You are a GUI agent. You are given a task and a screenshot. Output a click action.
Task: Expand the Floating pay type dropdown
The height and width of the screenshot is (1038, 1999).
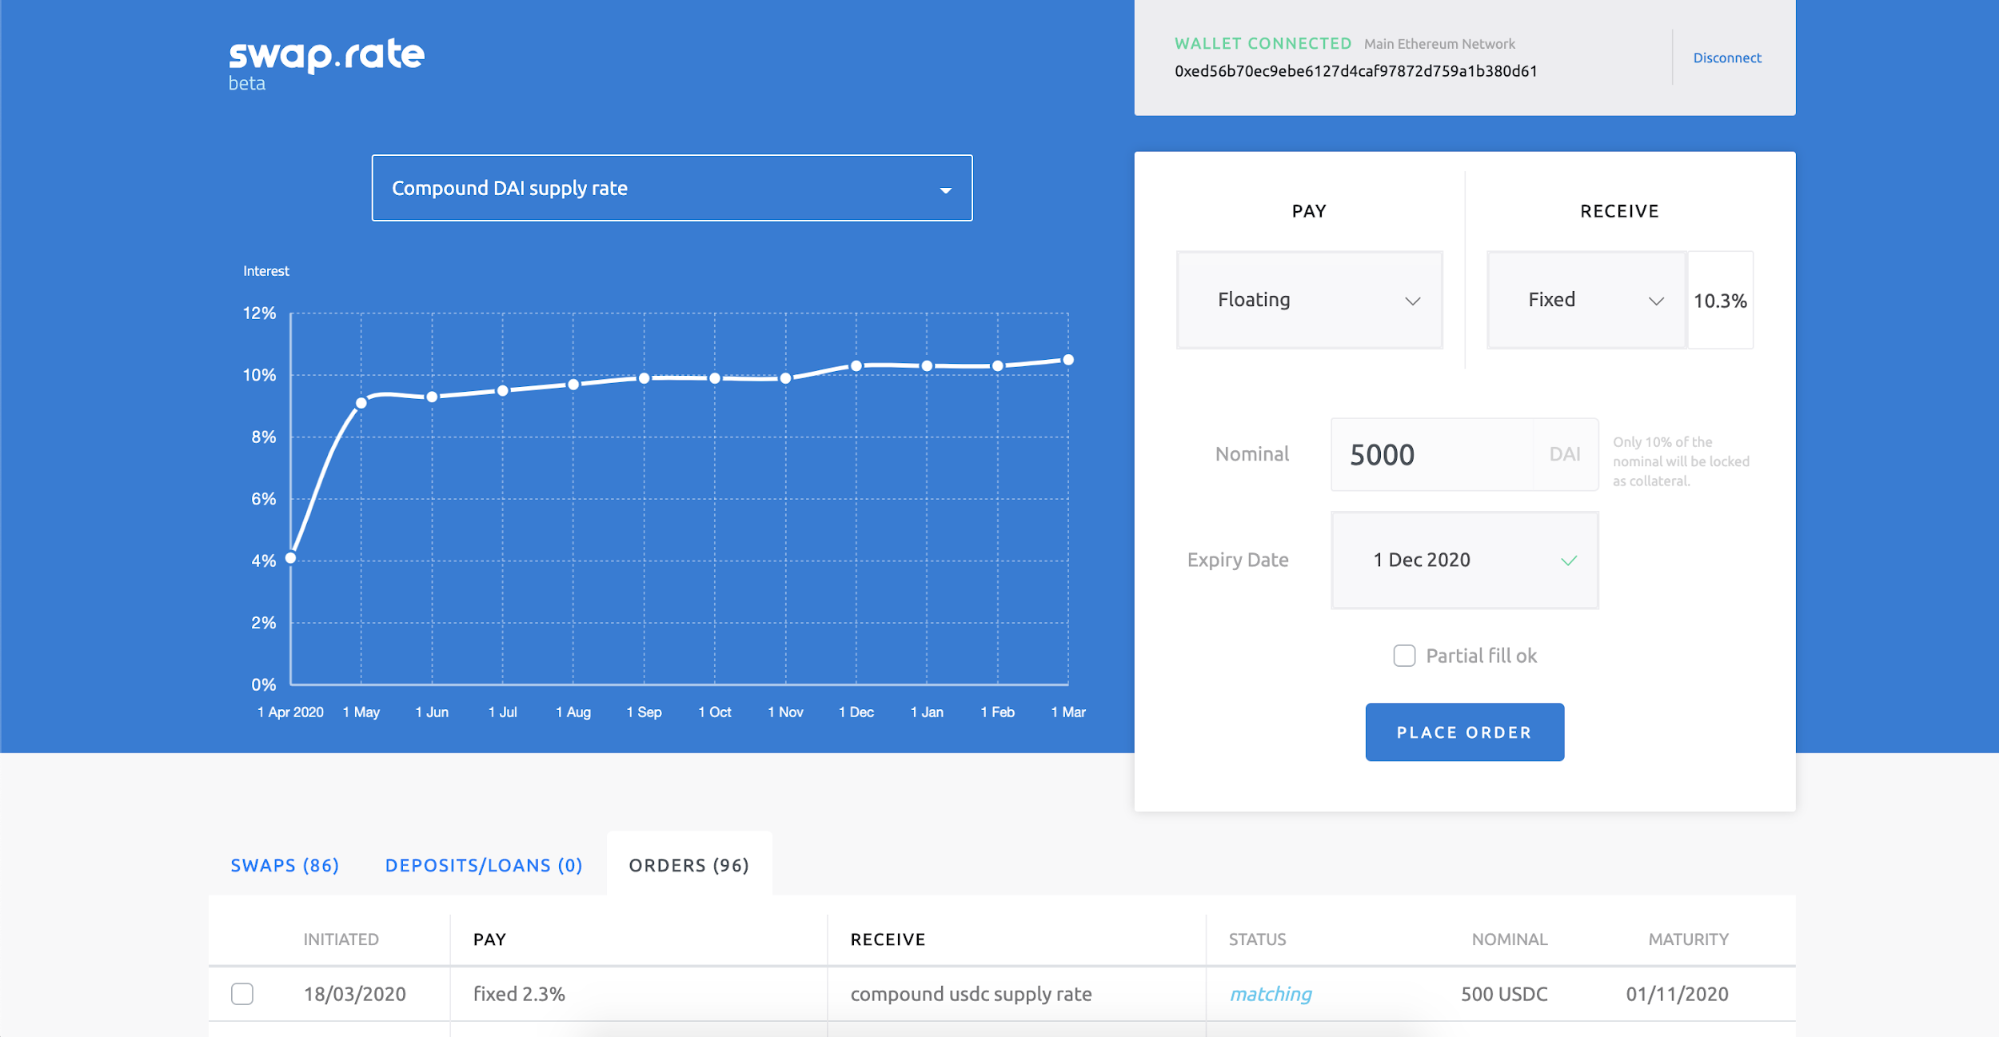click(x=1309, y=300)
